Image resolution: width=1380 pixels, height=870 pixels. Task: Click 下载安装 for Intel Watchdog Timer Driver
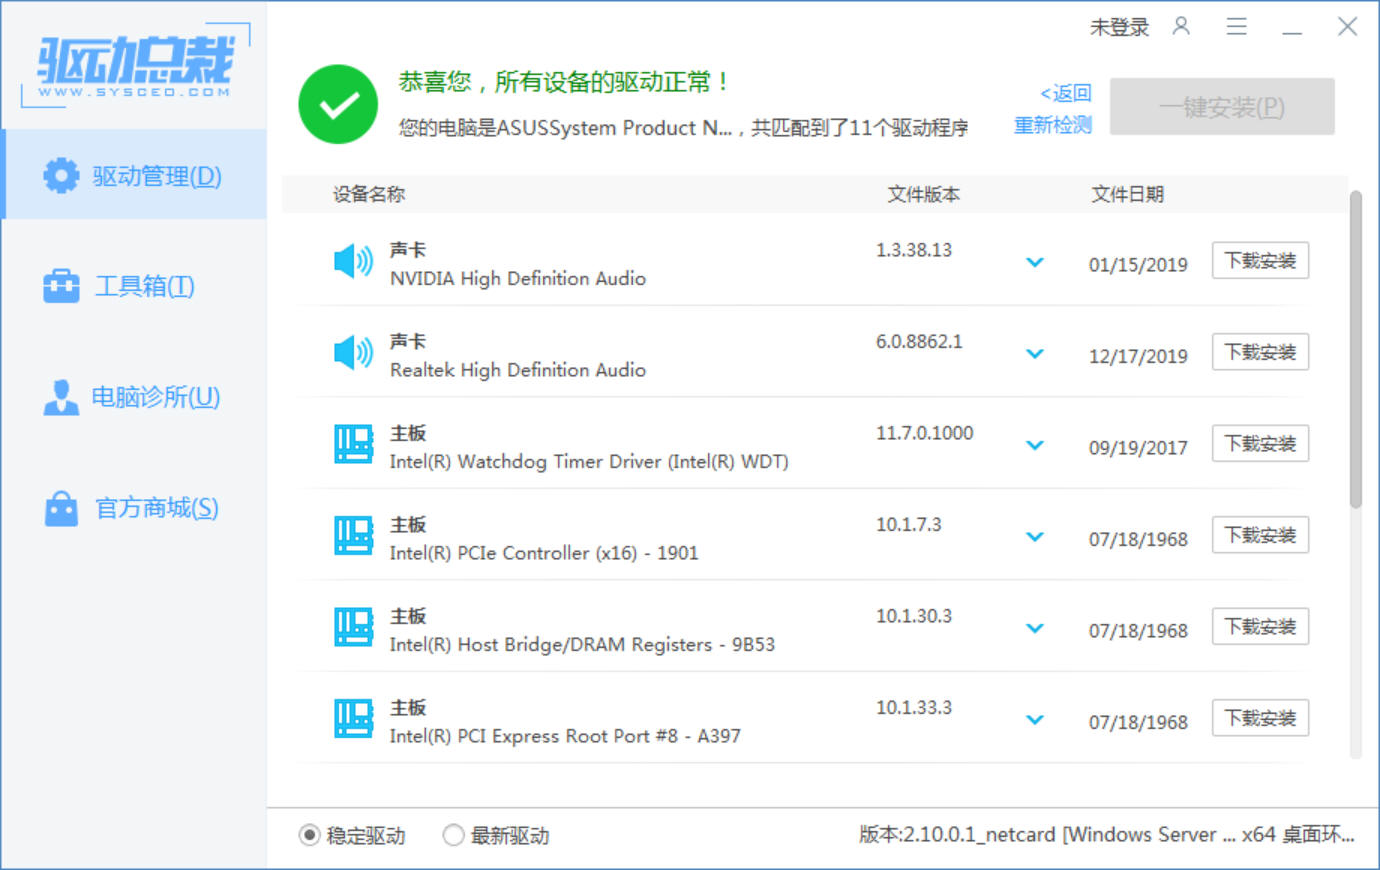point(1260,443)
